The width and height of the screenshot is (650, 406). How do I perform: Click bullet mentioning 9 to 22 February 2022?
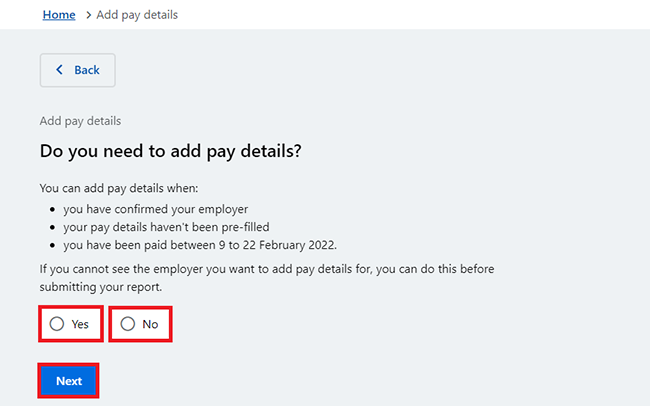pos(200,245)
